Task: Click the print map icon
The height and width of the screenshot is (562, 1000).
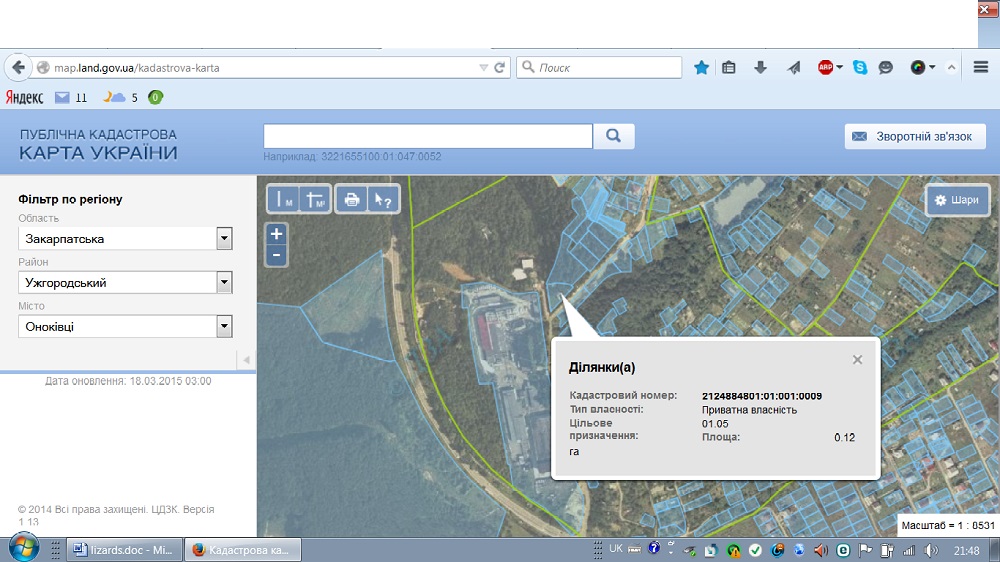Action: pyautogui.click(x=351, y=199)
